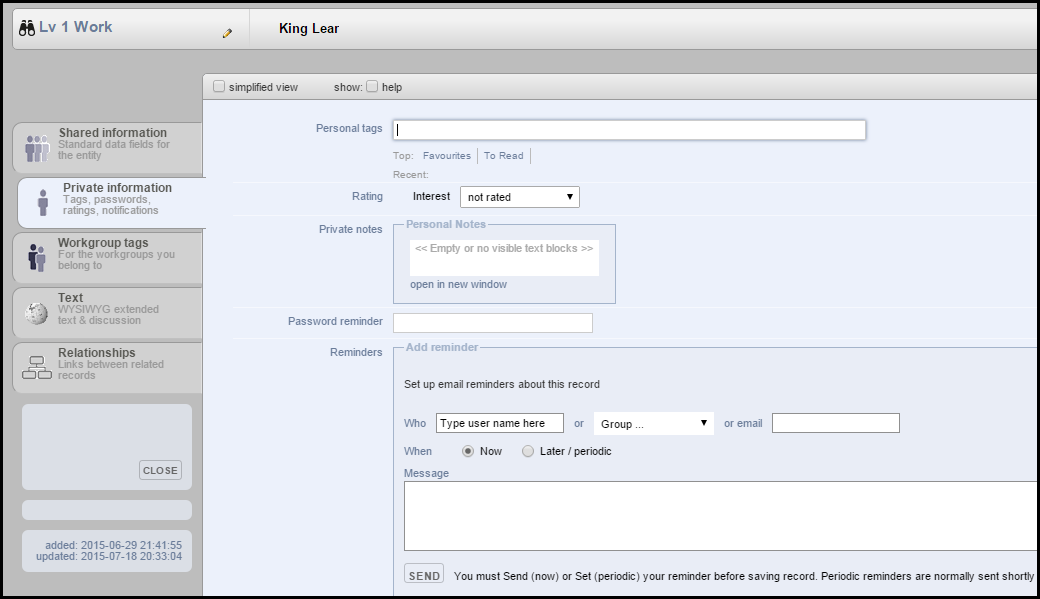Expand the Group dropdown for reminders
The height and width of the screenshot is (599, 1040).
point(653,423)
